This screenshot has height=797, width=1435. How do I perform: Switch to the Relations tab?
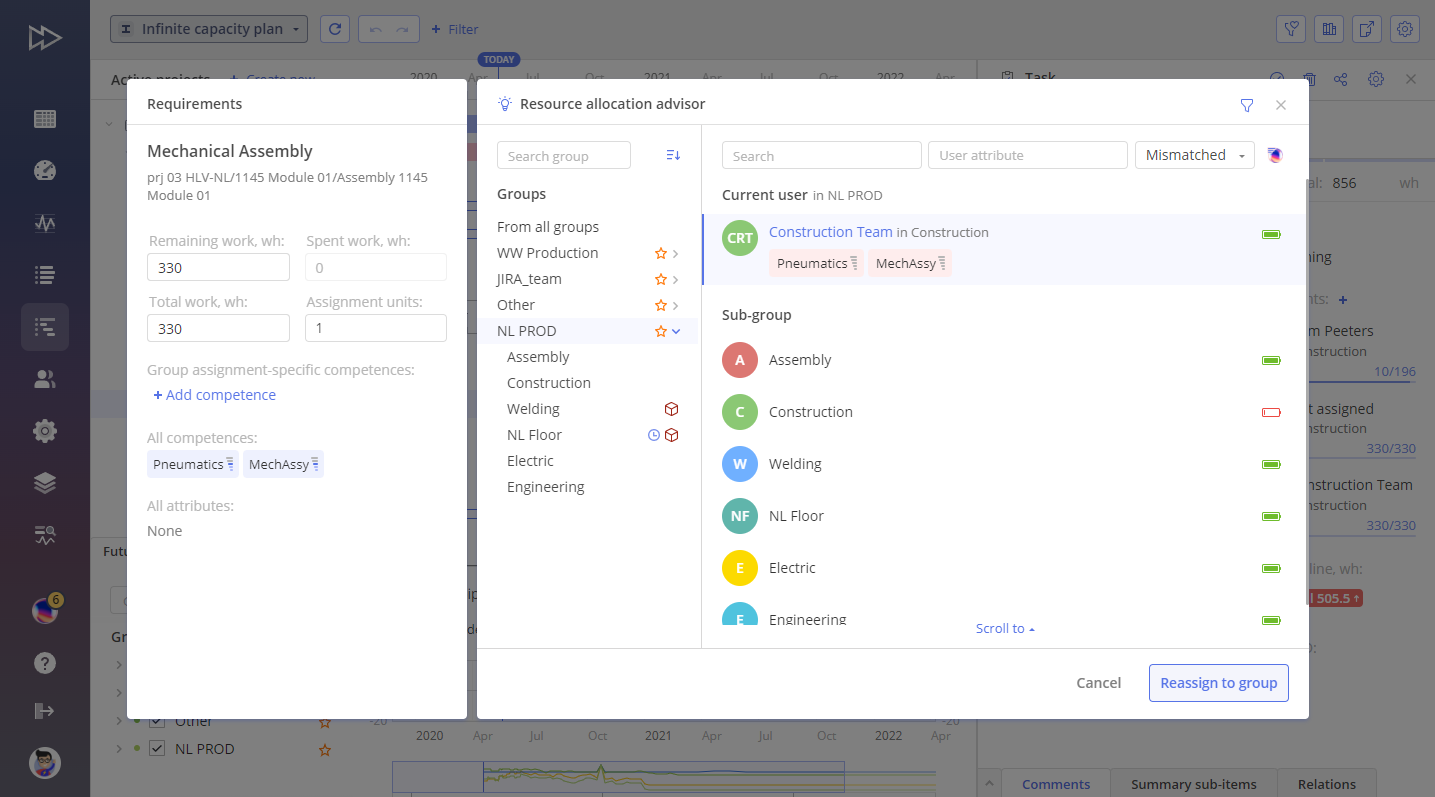point(1326,784)
